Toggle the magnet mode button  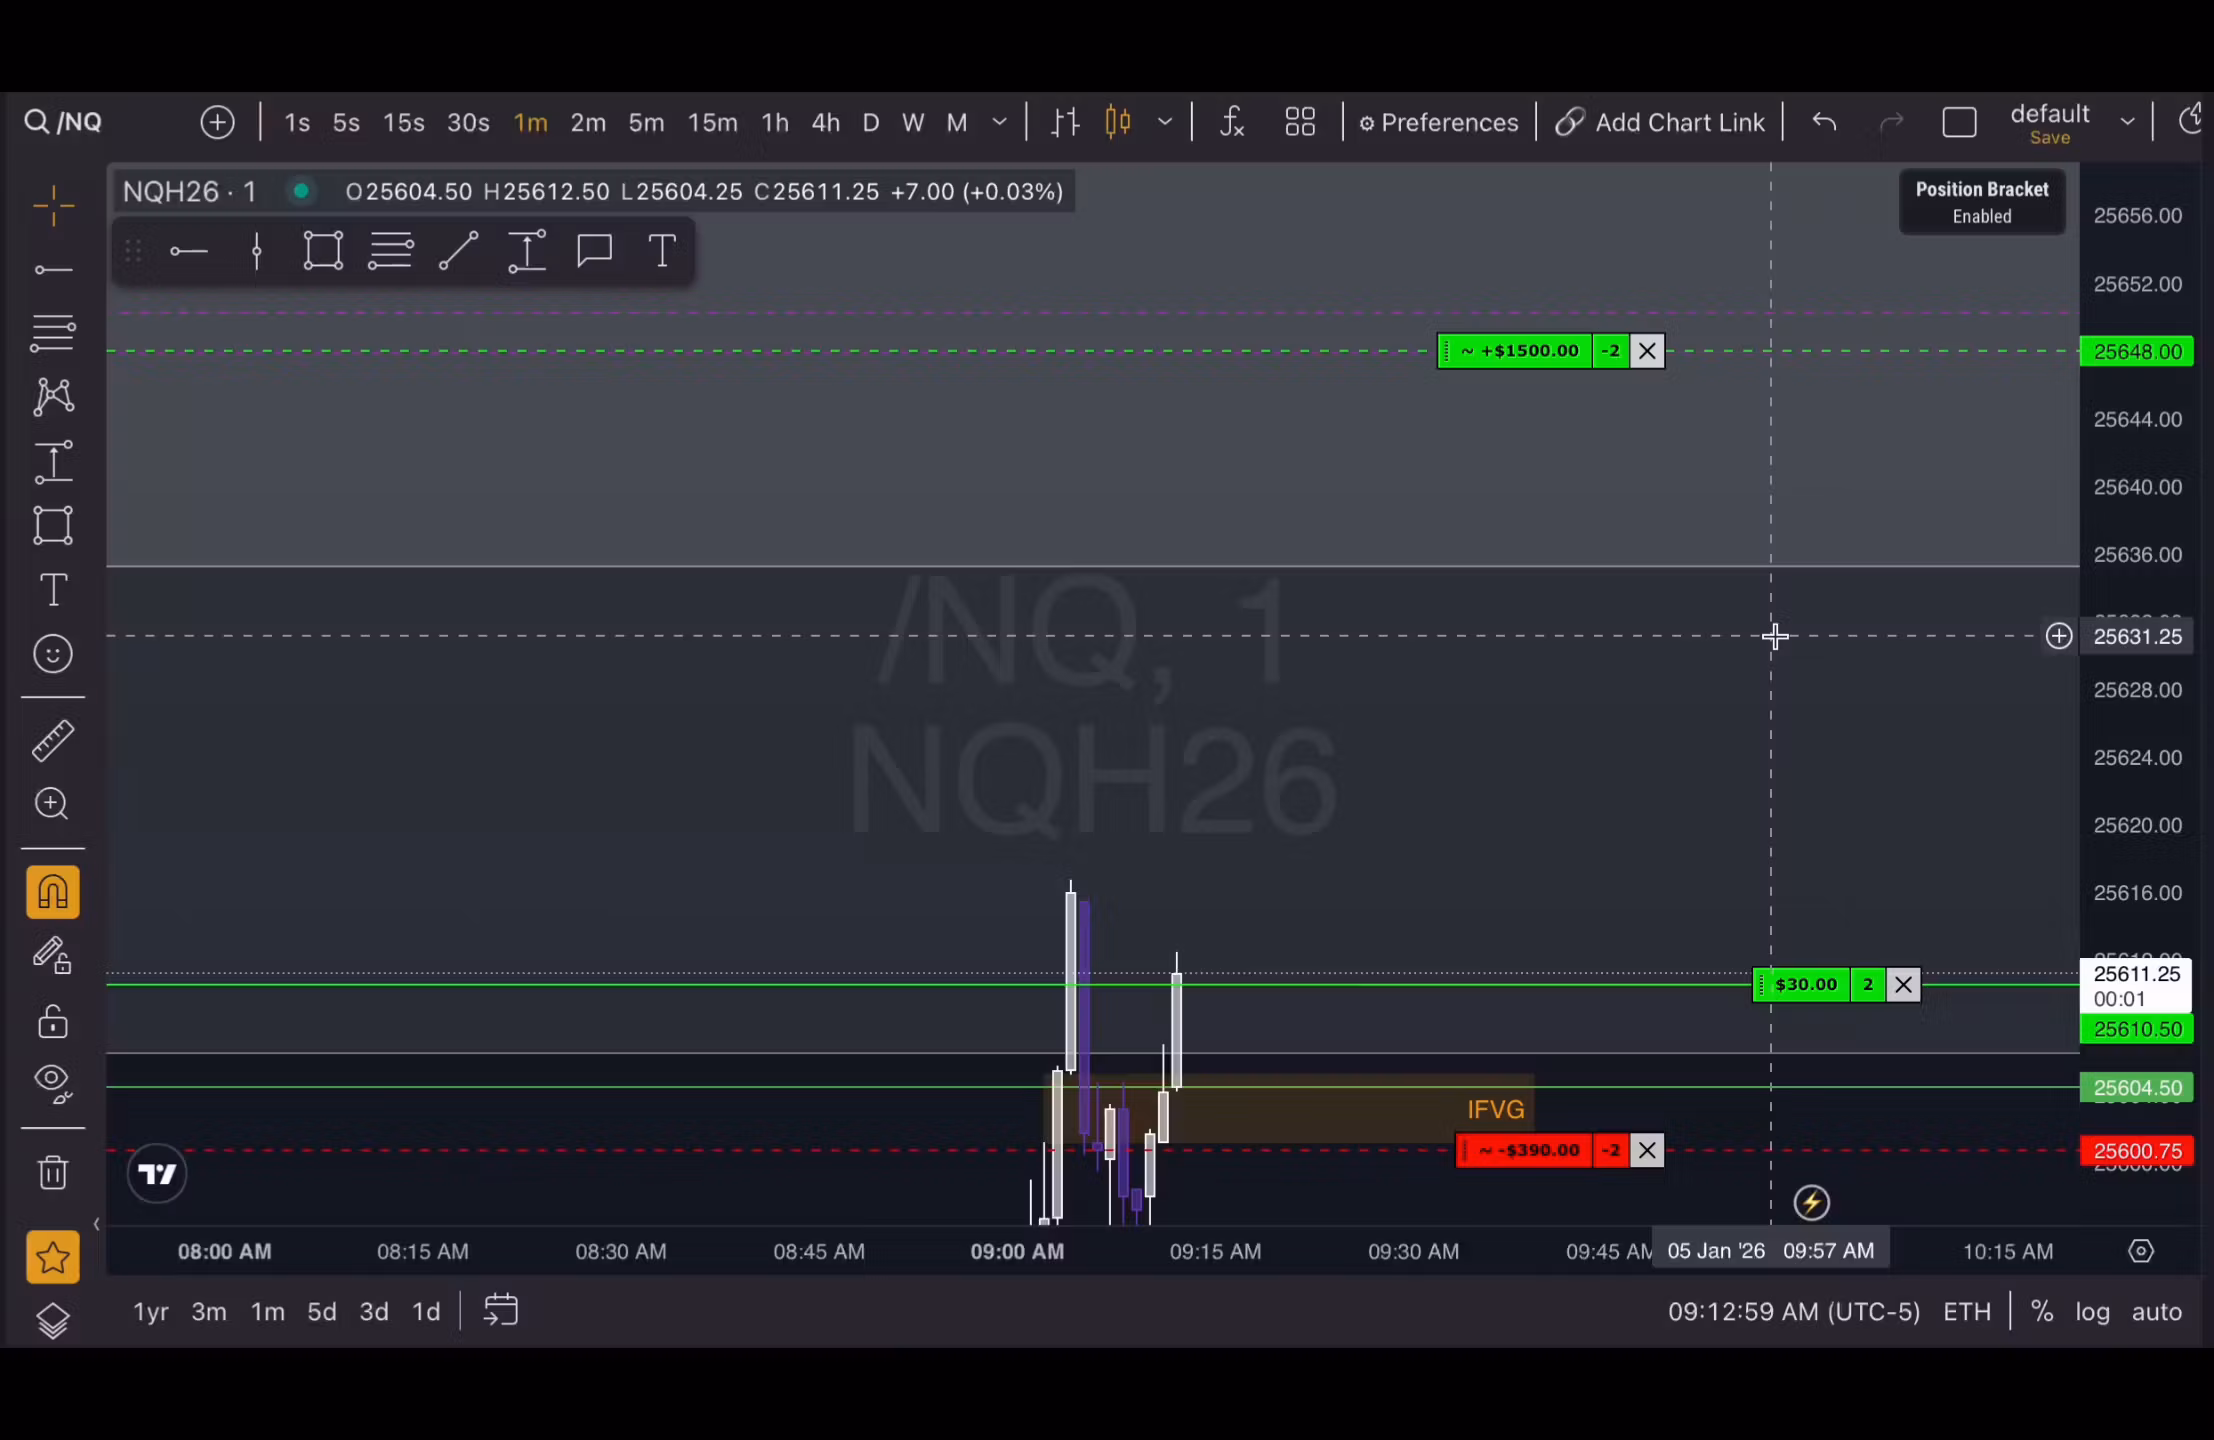(53, 892)
